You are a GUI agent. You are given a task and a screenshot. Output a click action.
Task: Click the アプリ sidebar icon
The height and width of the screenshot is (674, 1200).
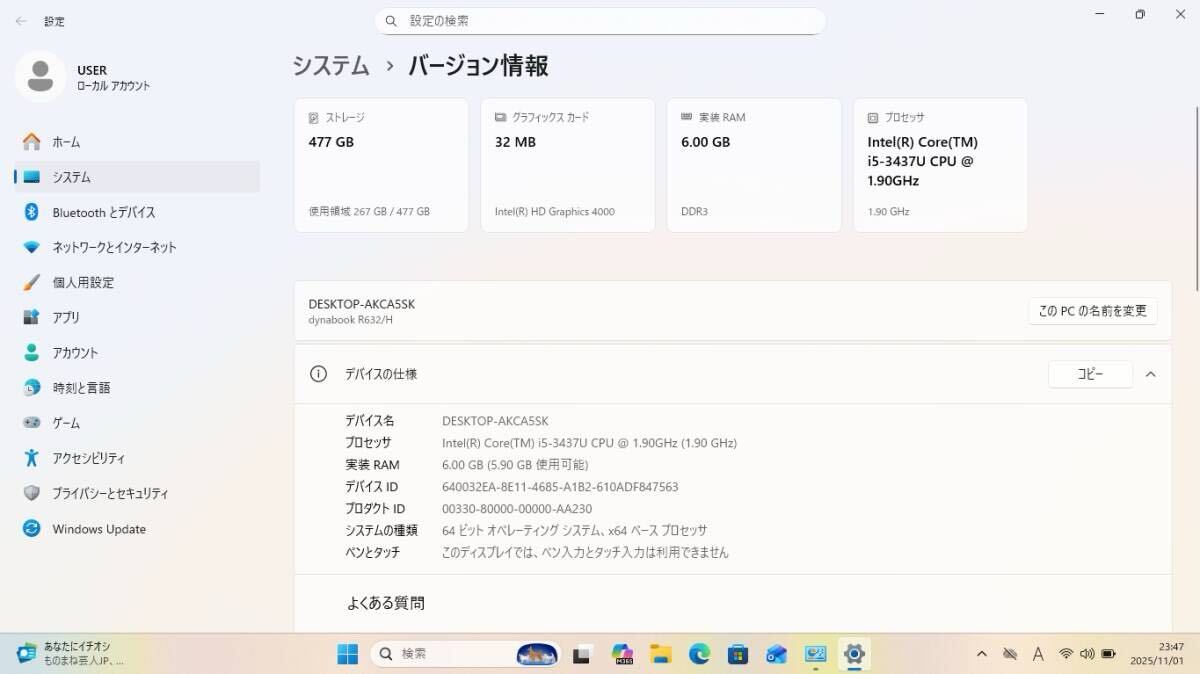click(x=32, y=317)
